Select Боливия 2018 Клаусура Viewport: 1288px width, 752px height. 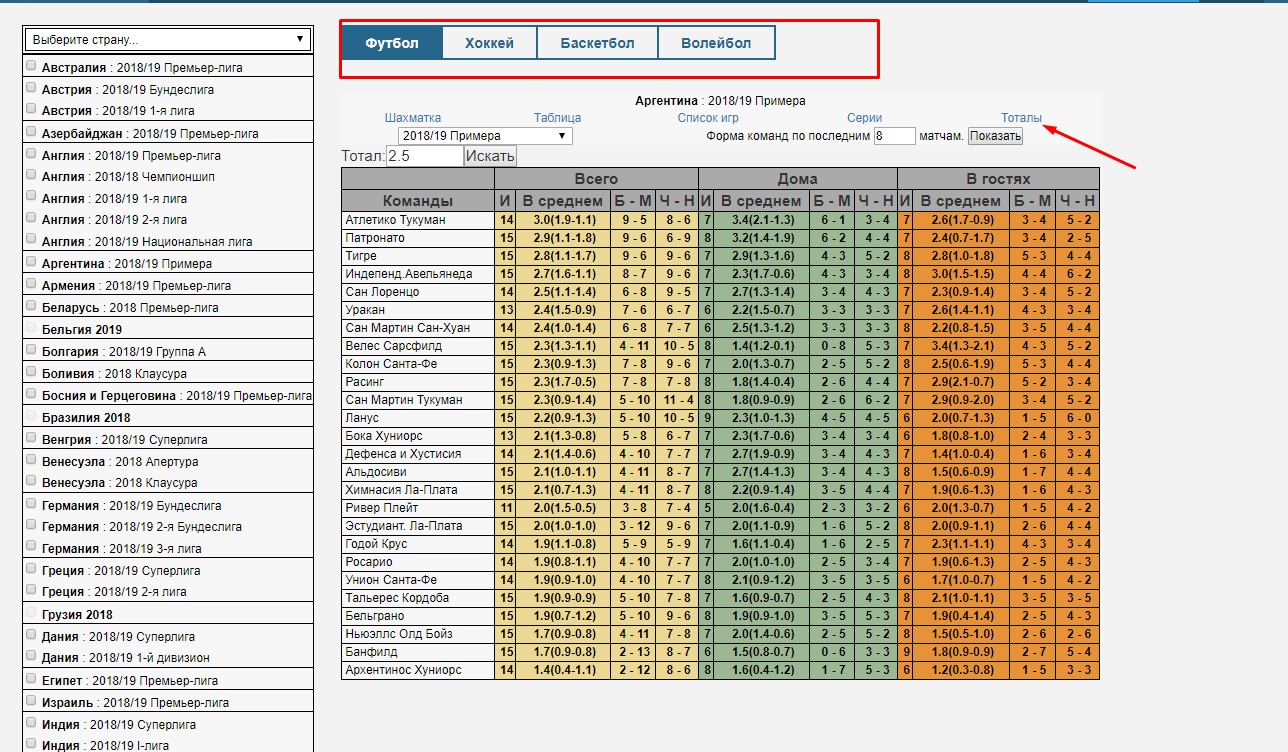pos(114,373)
